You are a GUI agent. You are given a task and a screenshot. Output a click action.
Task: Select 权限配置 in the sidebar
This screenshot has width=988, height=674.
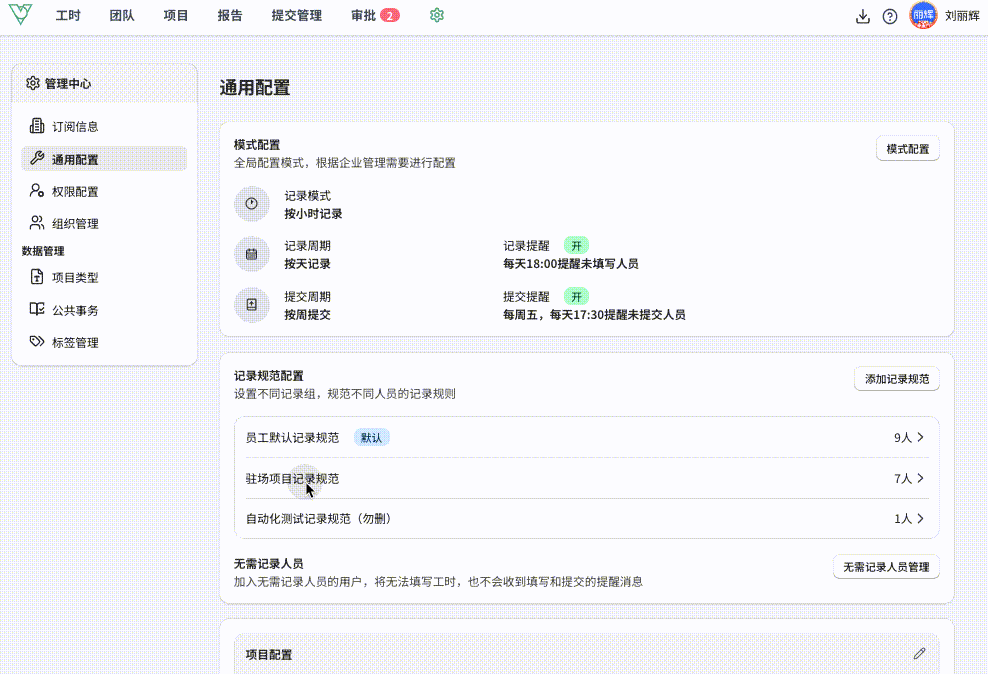[75, 192]
